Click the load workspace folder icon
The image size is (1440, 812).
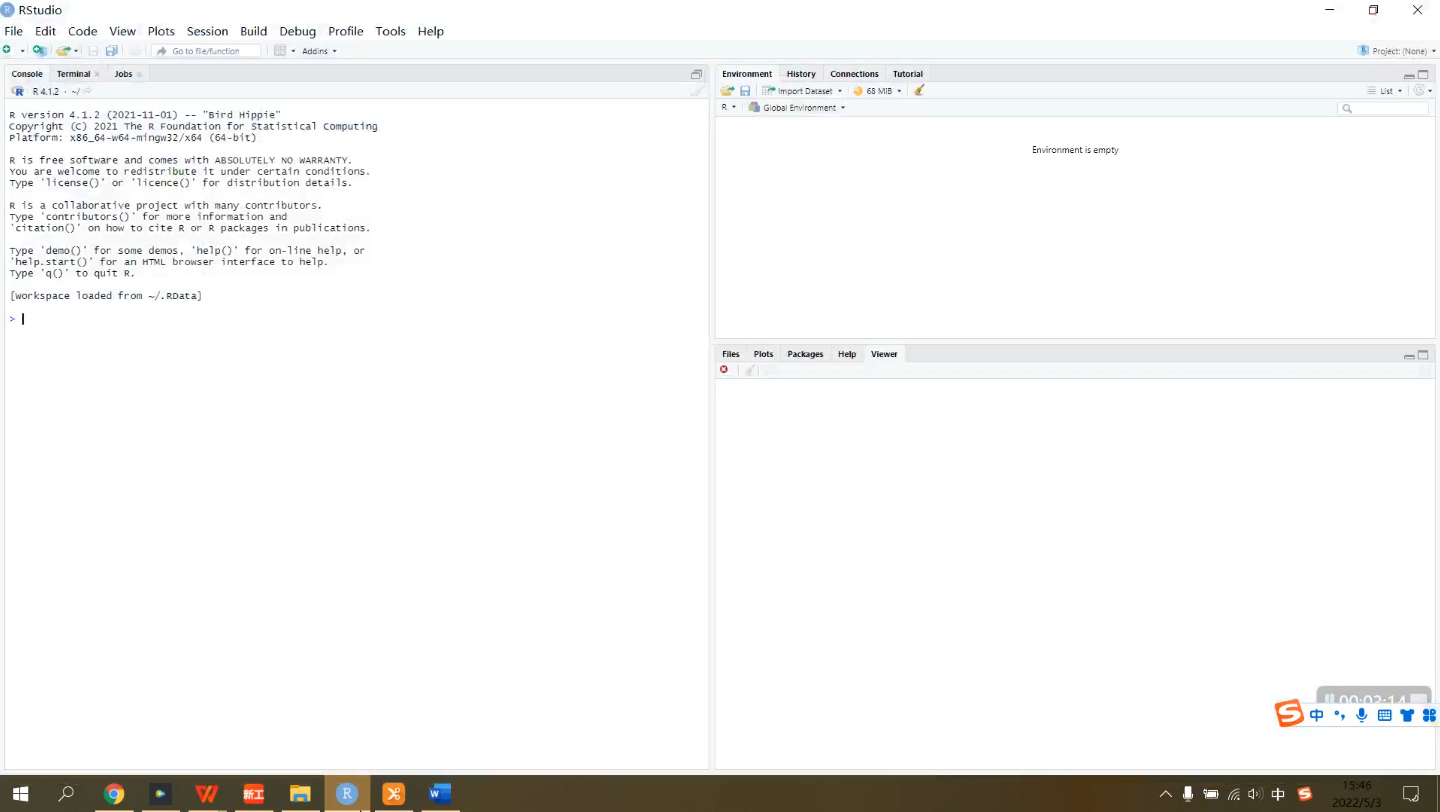pyautogui.click(x=727, y=91)
